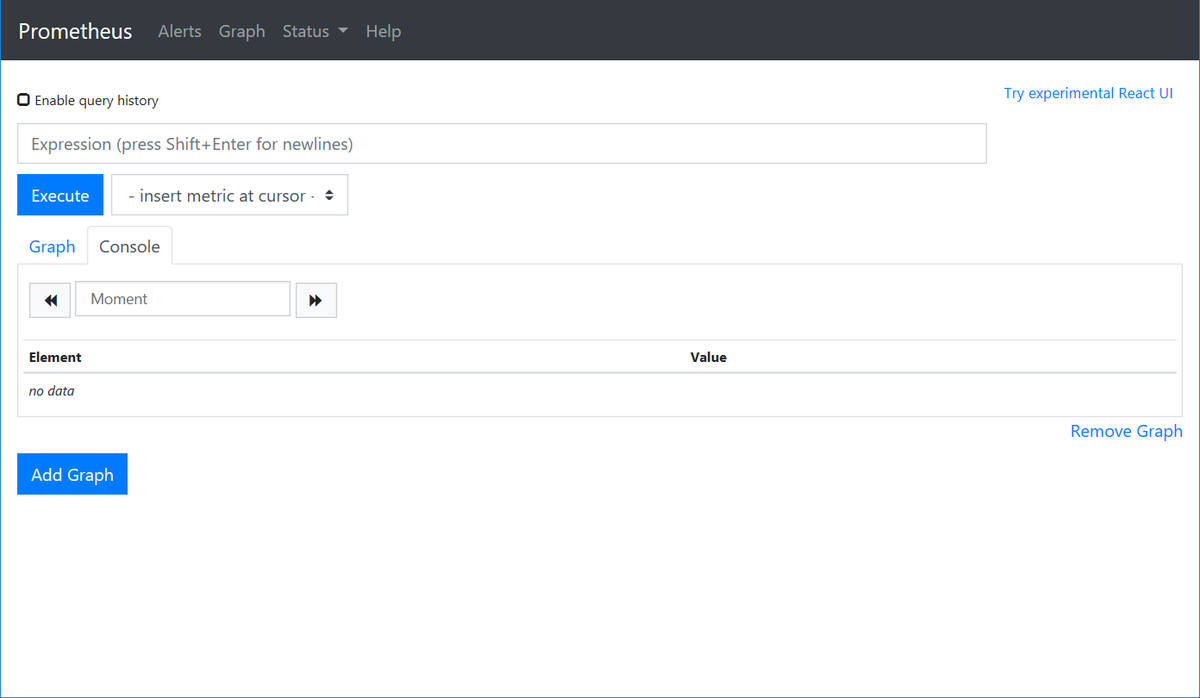The height and width of the screenshot is (698, 1200).
Task: Click the 'no data' result text
Action: 51,391
